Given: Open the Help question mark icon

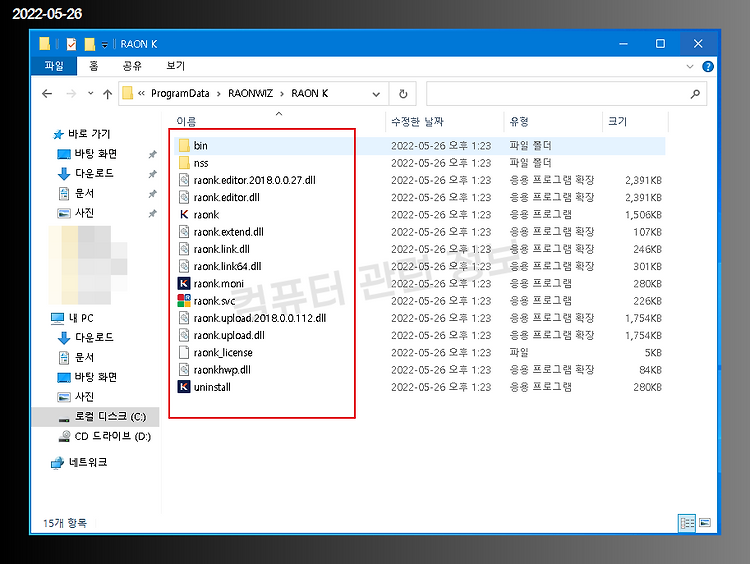Looking at the screenshot, I should 708,66.
